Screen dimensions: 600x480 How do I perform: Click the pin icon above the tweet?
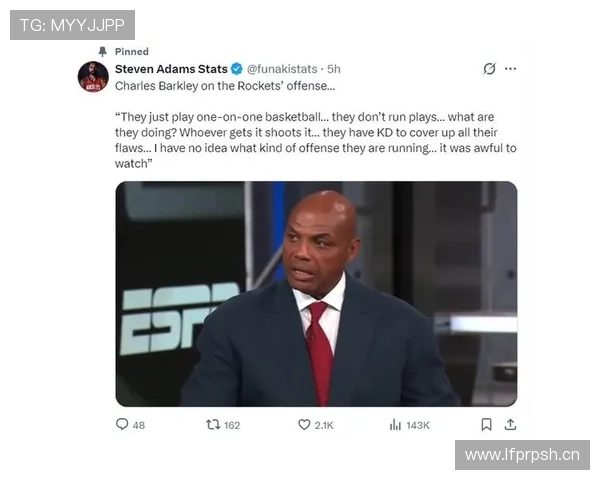click(x=102, y=52)
